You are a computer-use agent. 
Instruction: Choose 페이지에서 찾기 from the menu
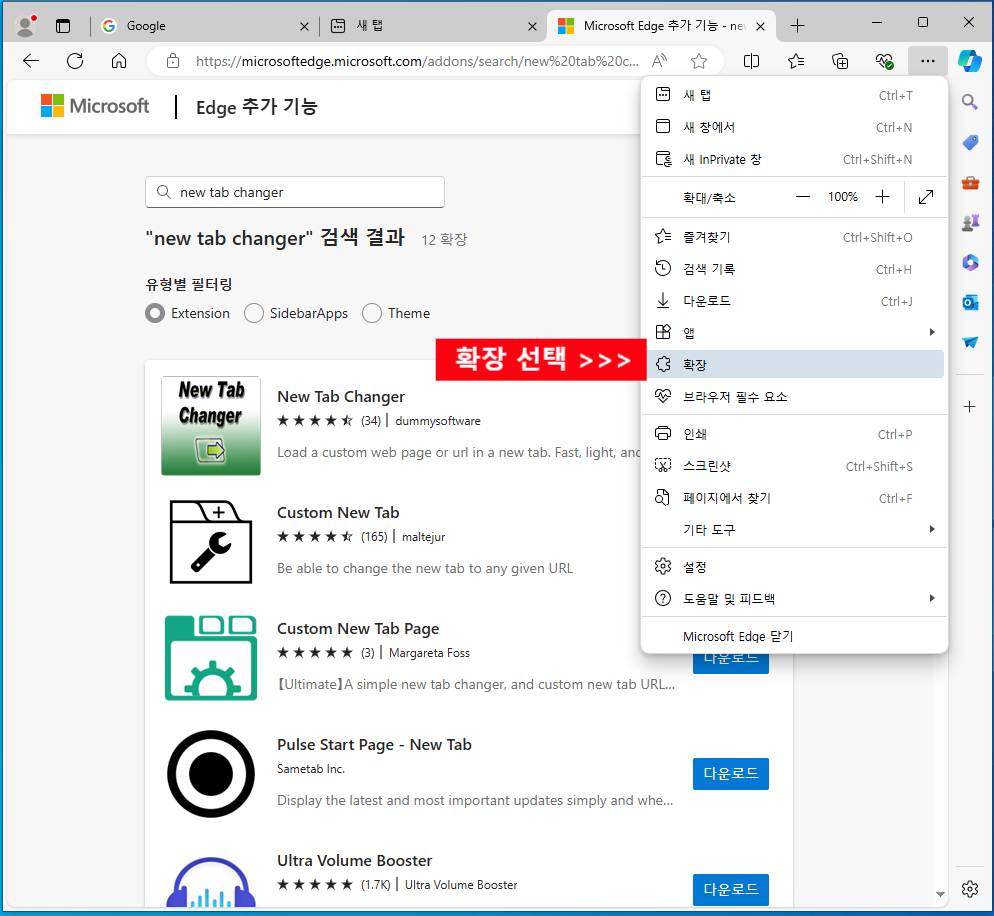(x=795, y=498)
